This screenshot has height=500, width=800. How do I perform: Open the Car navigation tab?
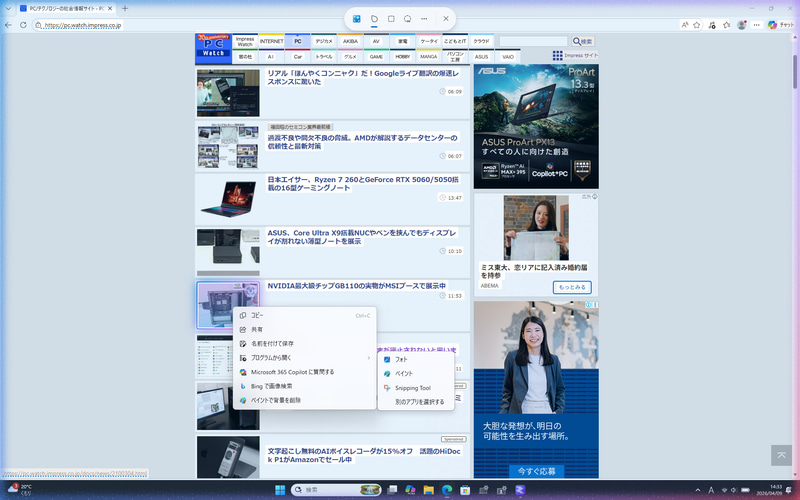point(297,57)
